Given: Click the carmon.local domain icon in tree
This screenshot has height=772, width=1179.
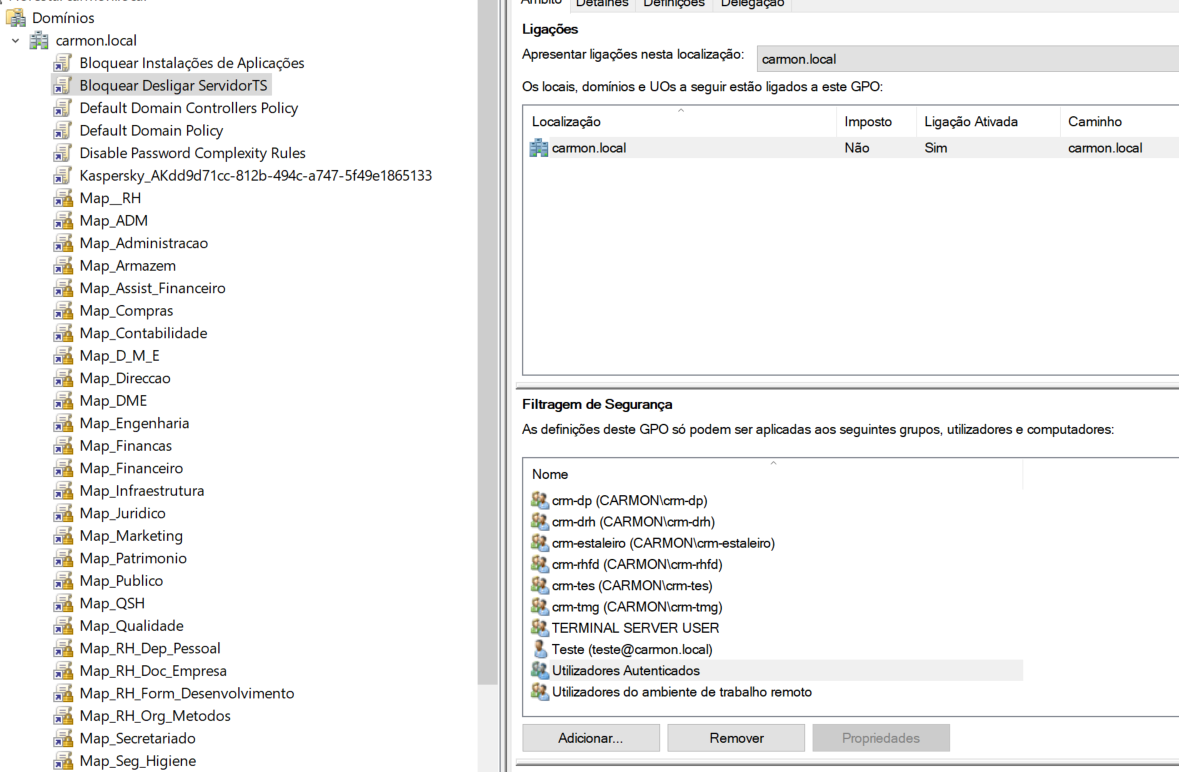Looking at the screenshot, I should 39,41.
